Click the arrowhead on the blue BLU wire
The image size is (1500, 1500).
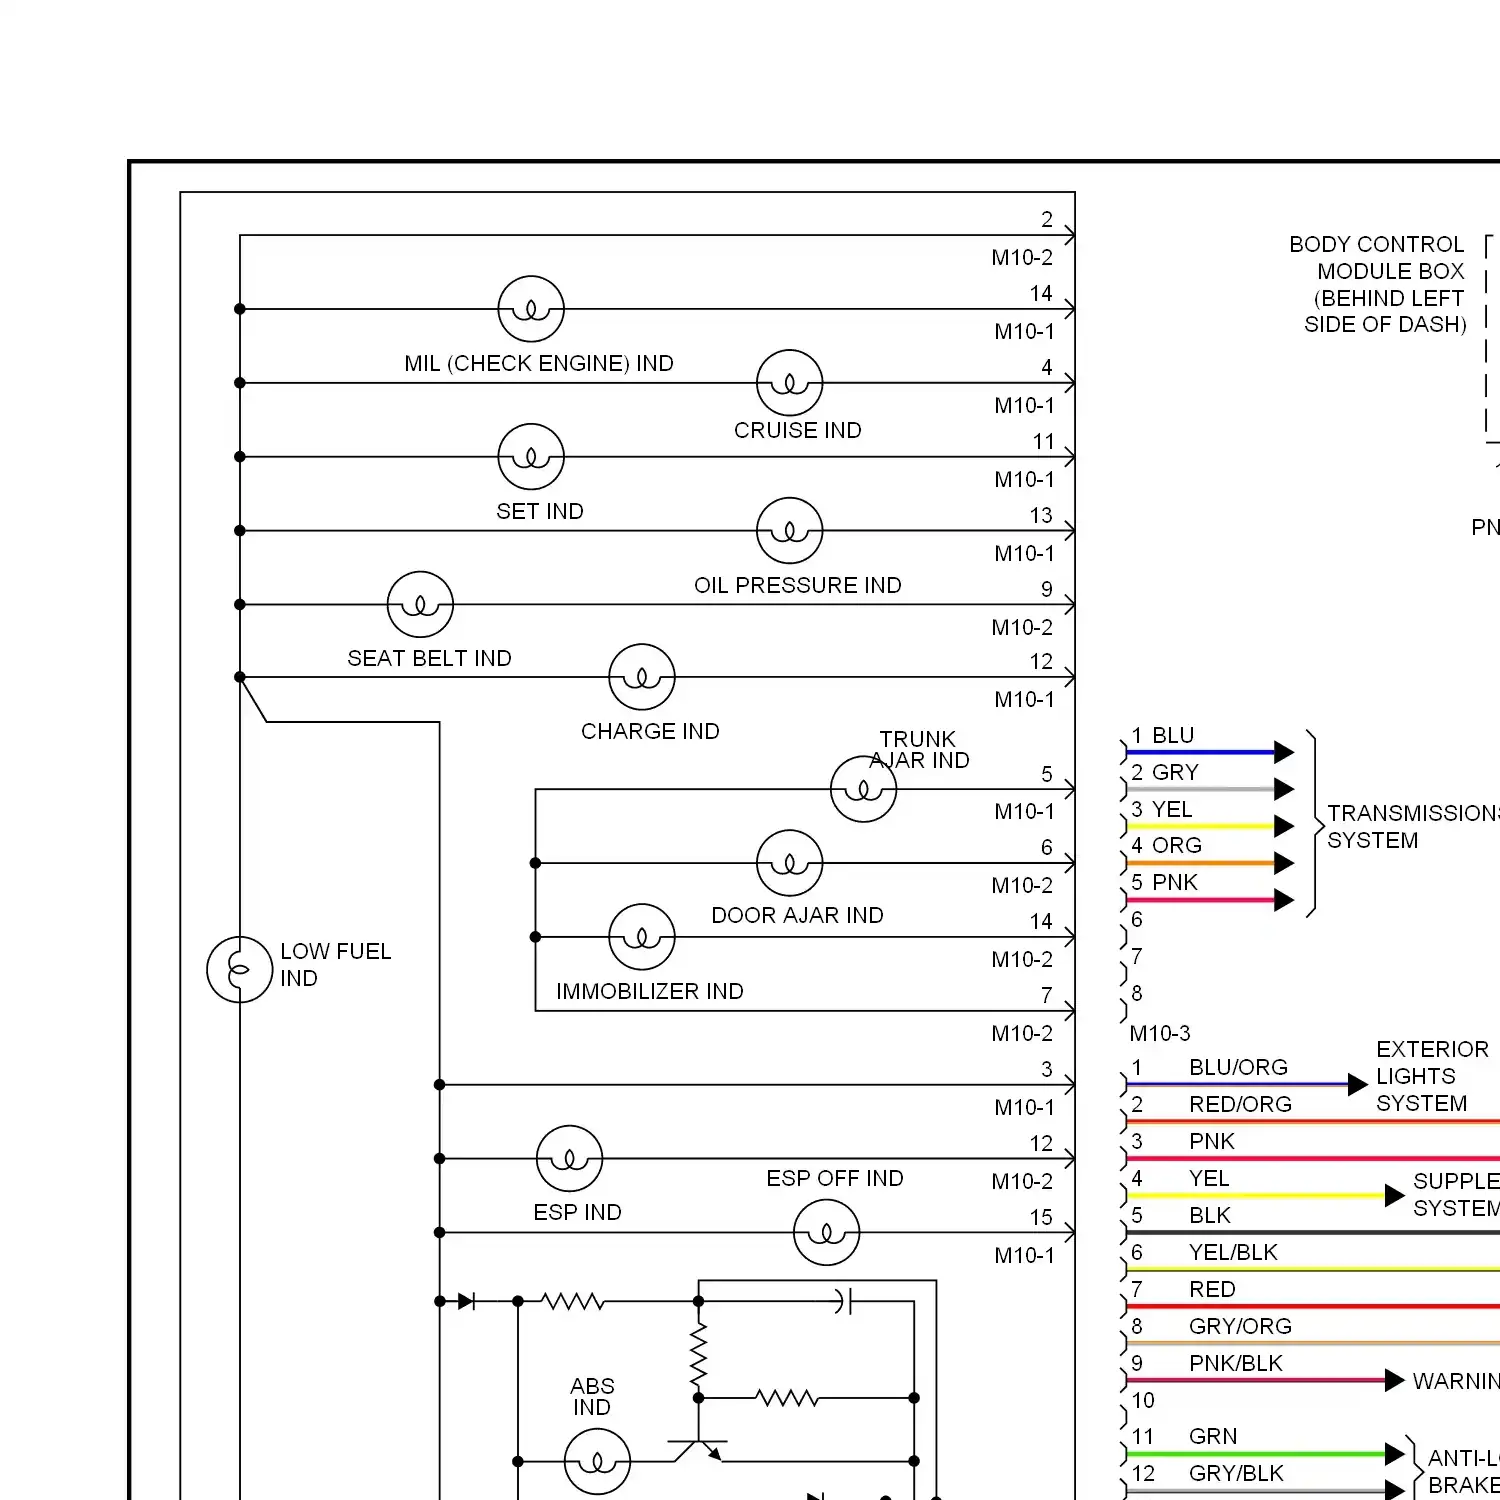(x=1285, y=752)
